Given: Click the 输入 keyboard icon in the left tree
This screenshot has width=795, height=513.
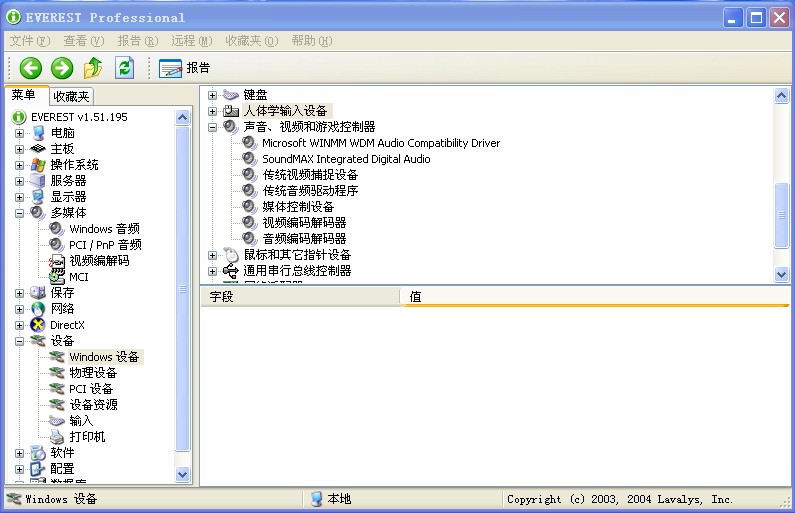Looking at the screenshot, I should (57, 421).
